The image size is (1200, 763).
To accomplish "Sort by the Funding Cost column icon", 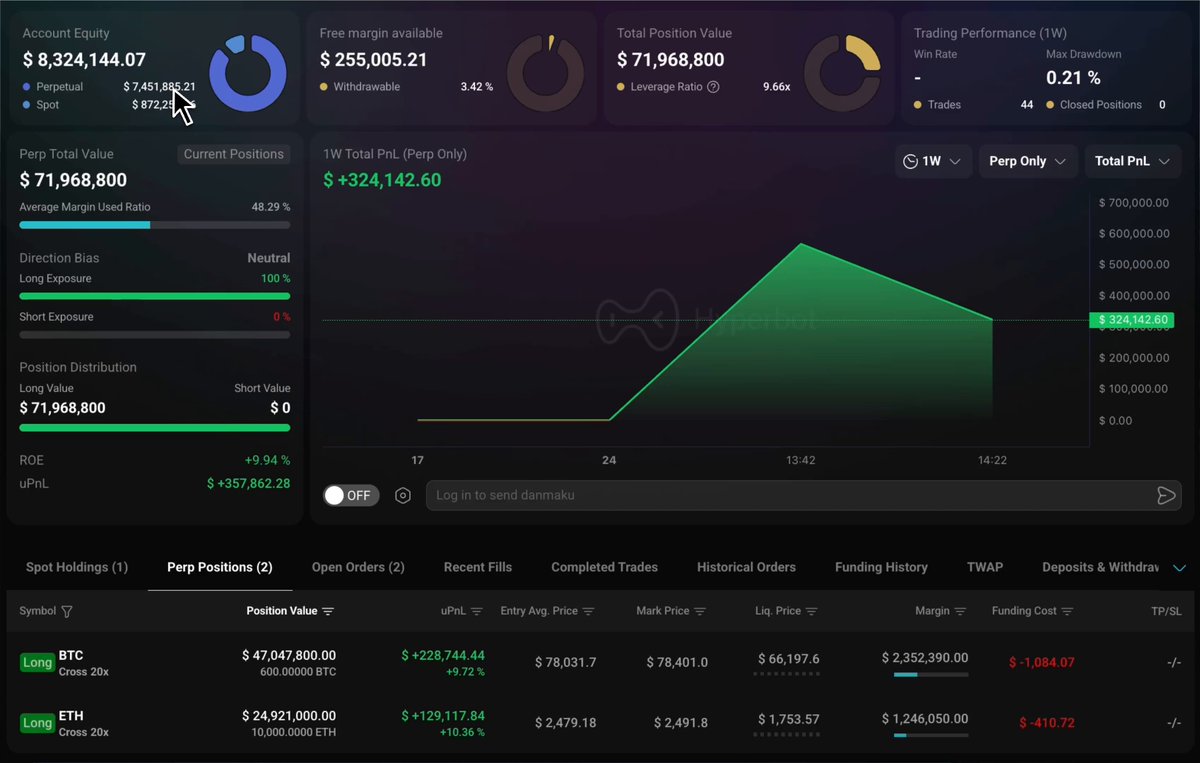I will 1067,611.
